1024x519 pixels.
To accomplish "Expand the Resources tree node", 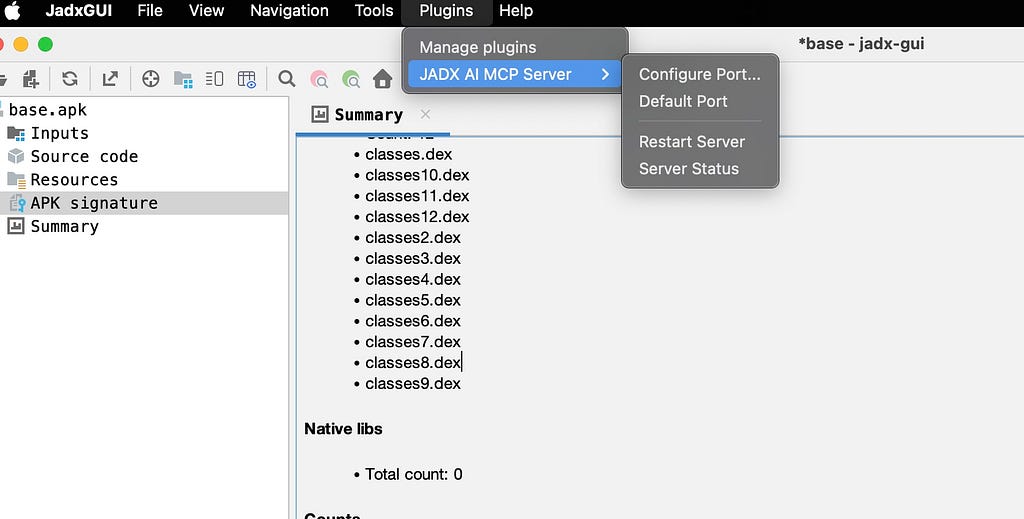I will [74, 180].
